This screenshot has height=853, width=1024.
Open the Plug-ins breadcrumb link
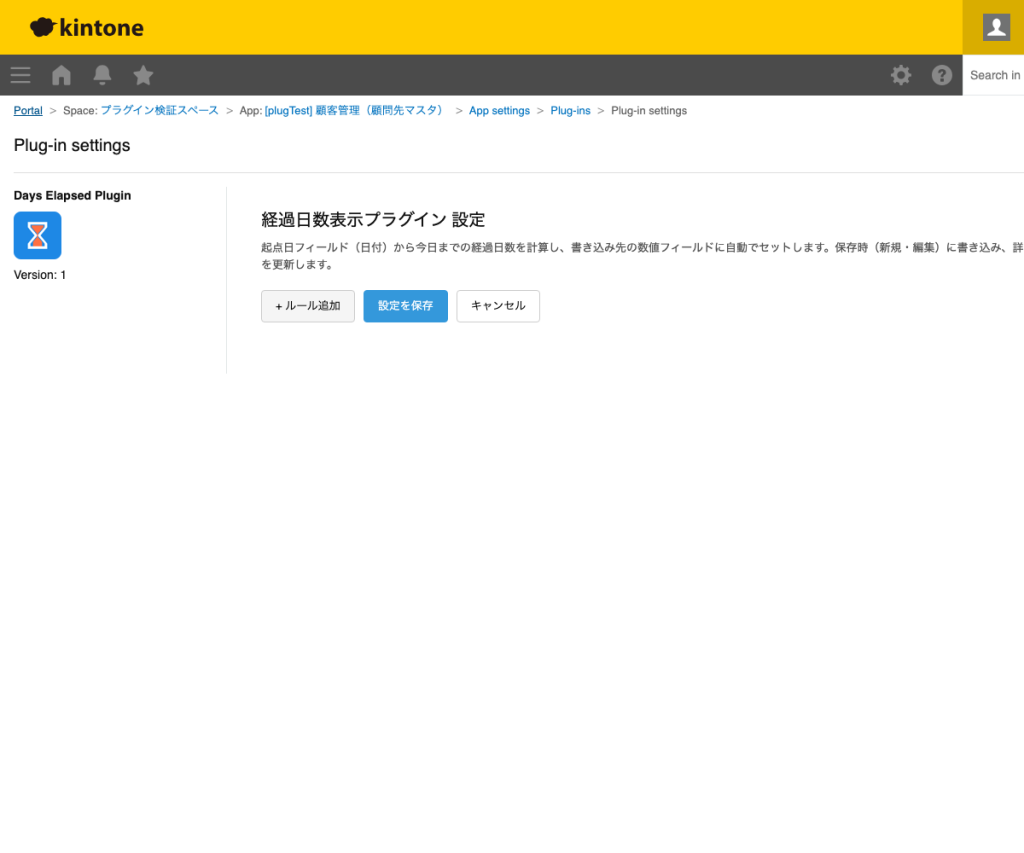point(570,110)
